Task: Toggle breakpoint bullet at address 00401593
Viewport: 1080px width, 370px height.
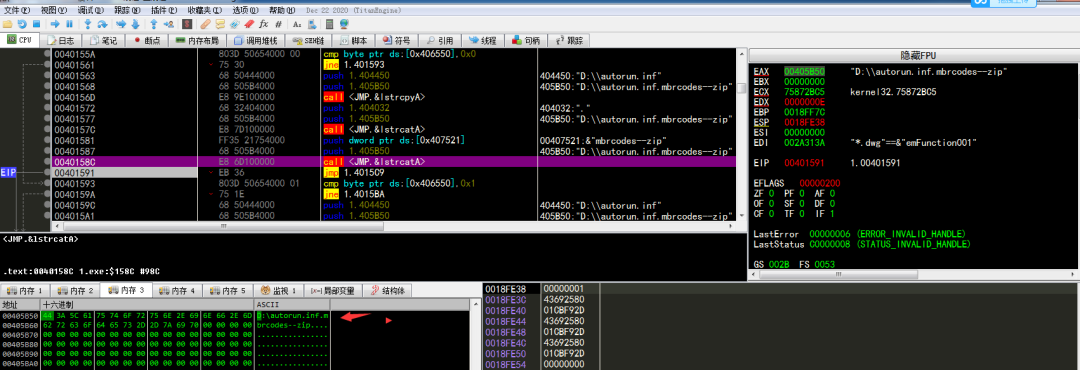Action: tap(47, 183)
